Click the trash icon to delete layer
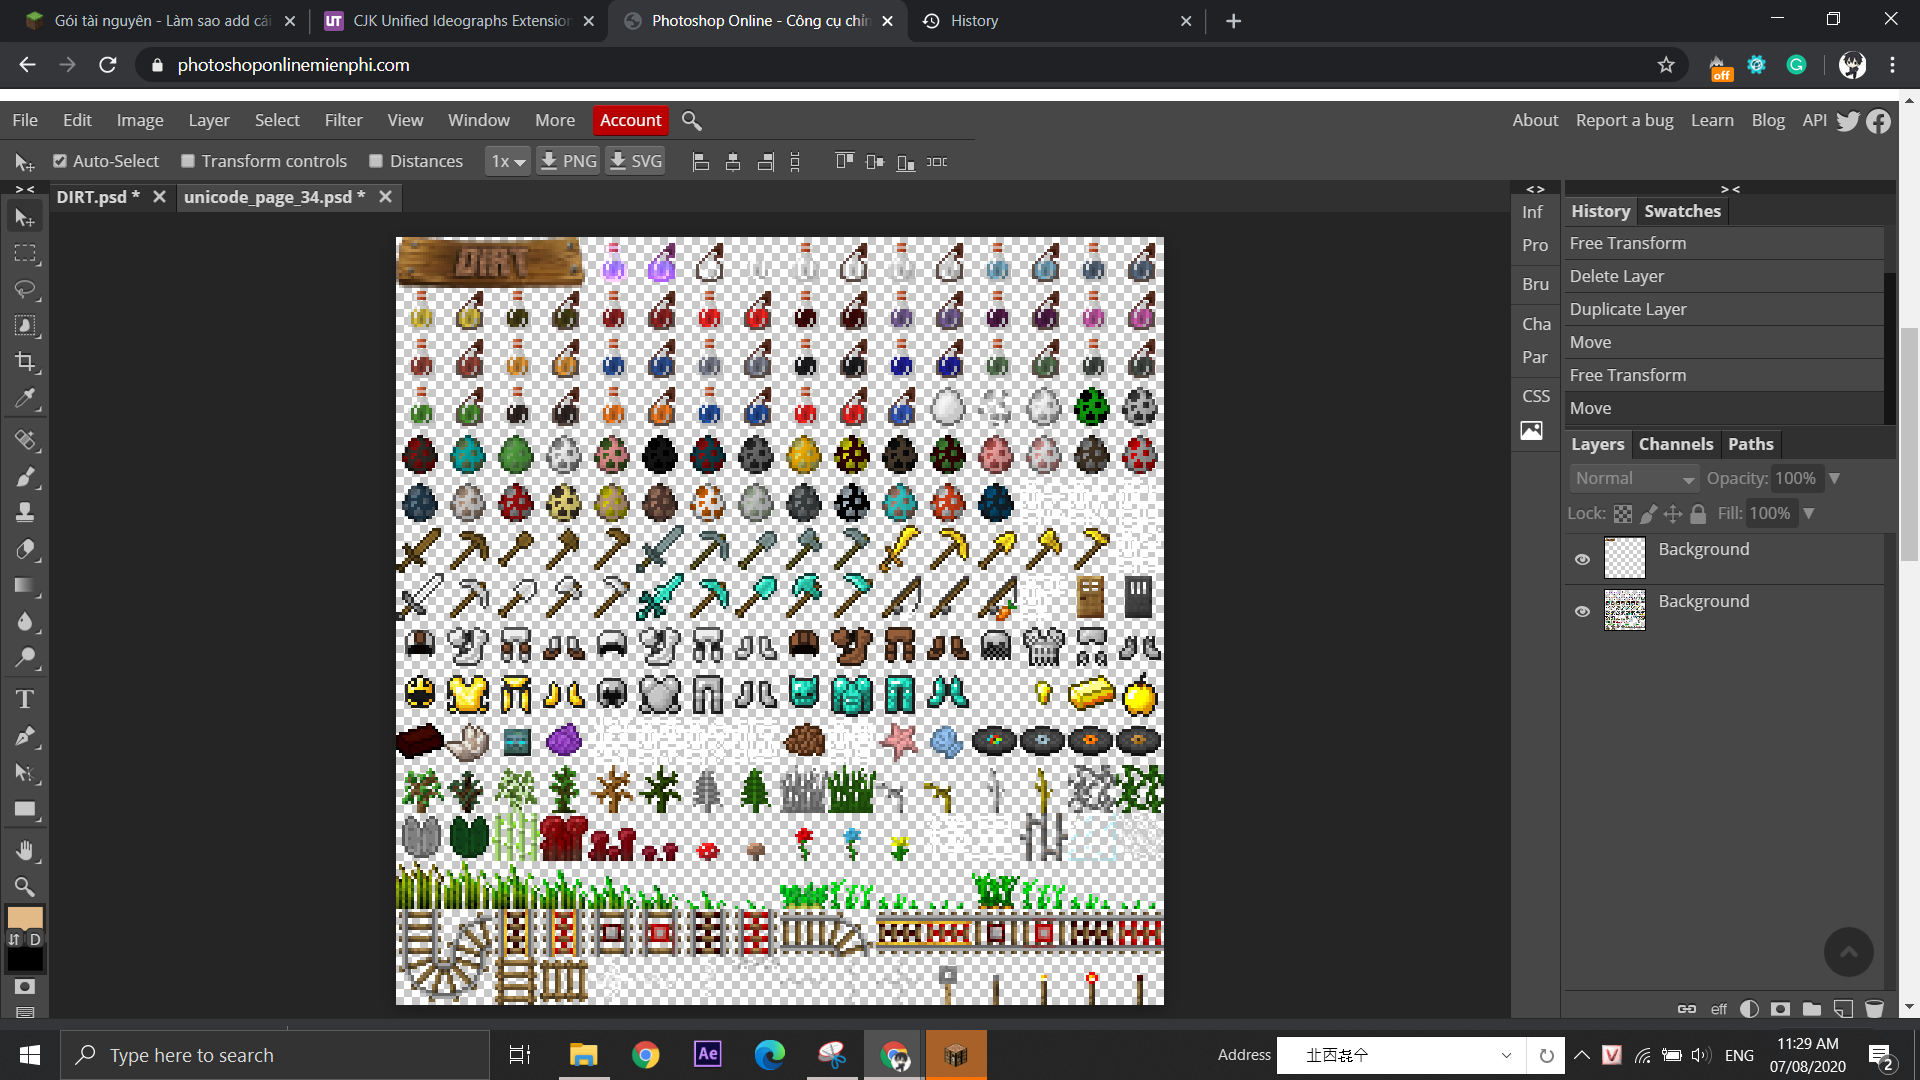This screenshot has height=1080, width=1920. [1874, 1009]
